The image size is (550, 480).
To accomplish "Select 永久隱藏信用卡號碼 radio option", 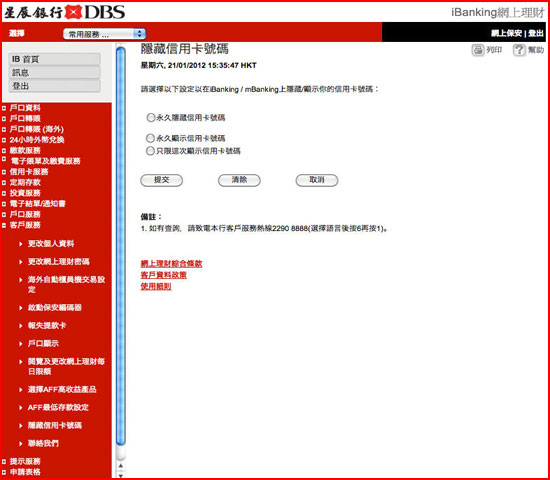I will click(150, 118).
